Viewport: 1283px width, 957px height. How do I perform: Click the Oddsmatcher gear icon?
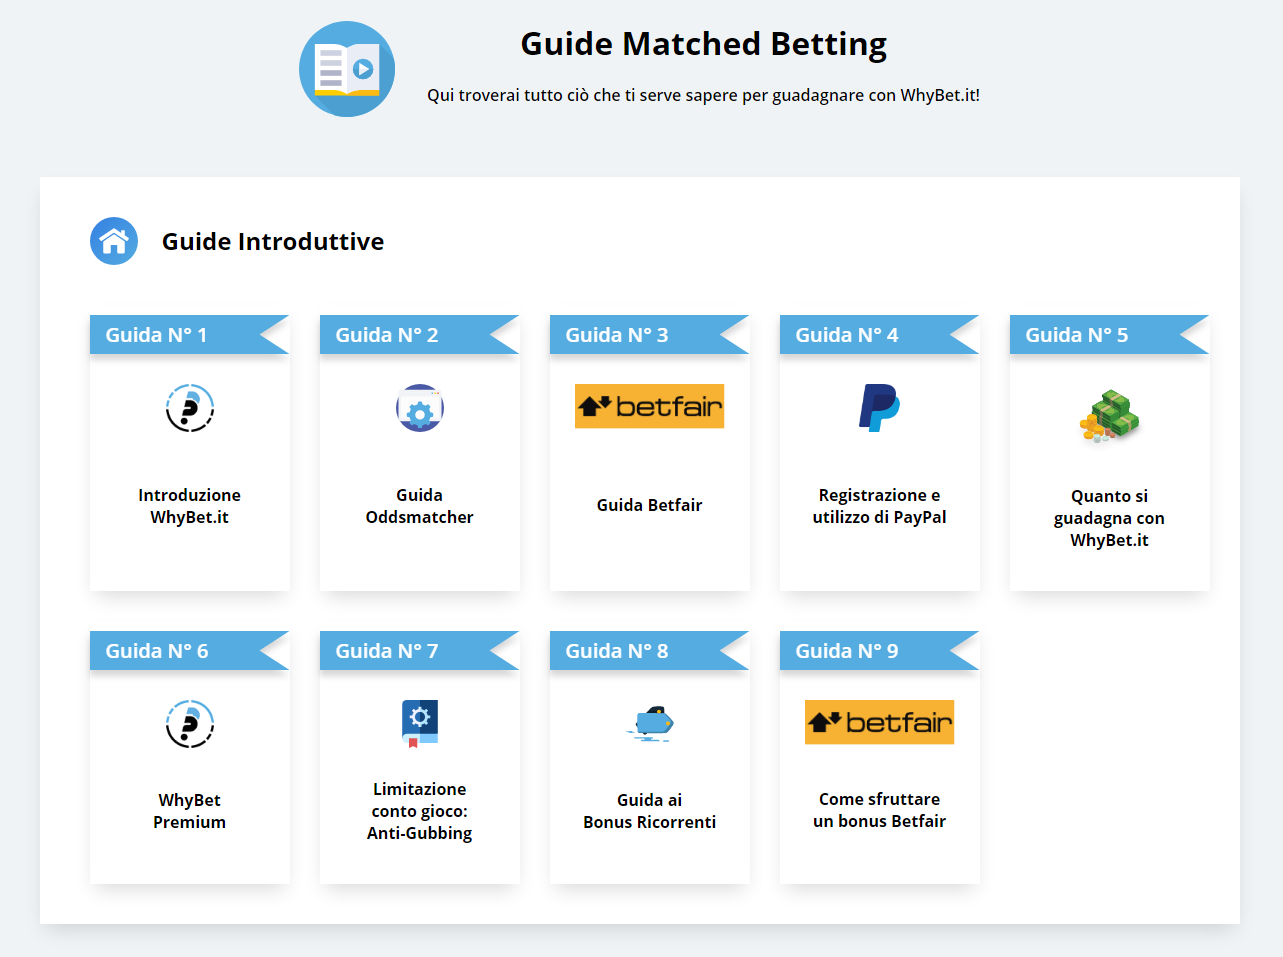click(x=420, y=408)
